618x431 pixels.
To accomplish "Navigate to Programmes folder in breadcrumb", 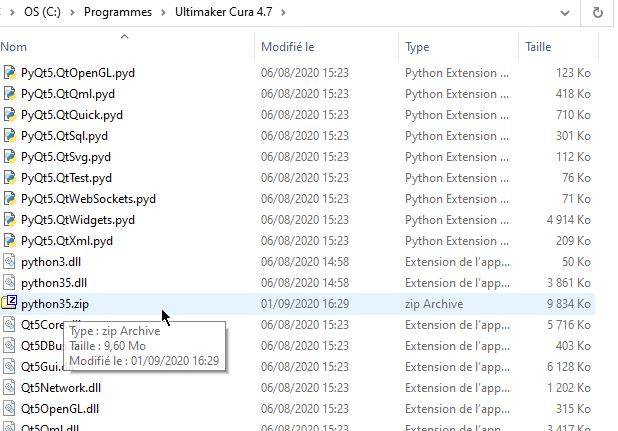I will tap(118, 12).
